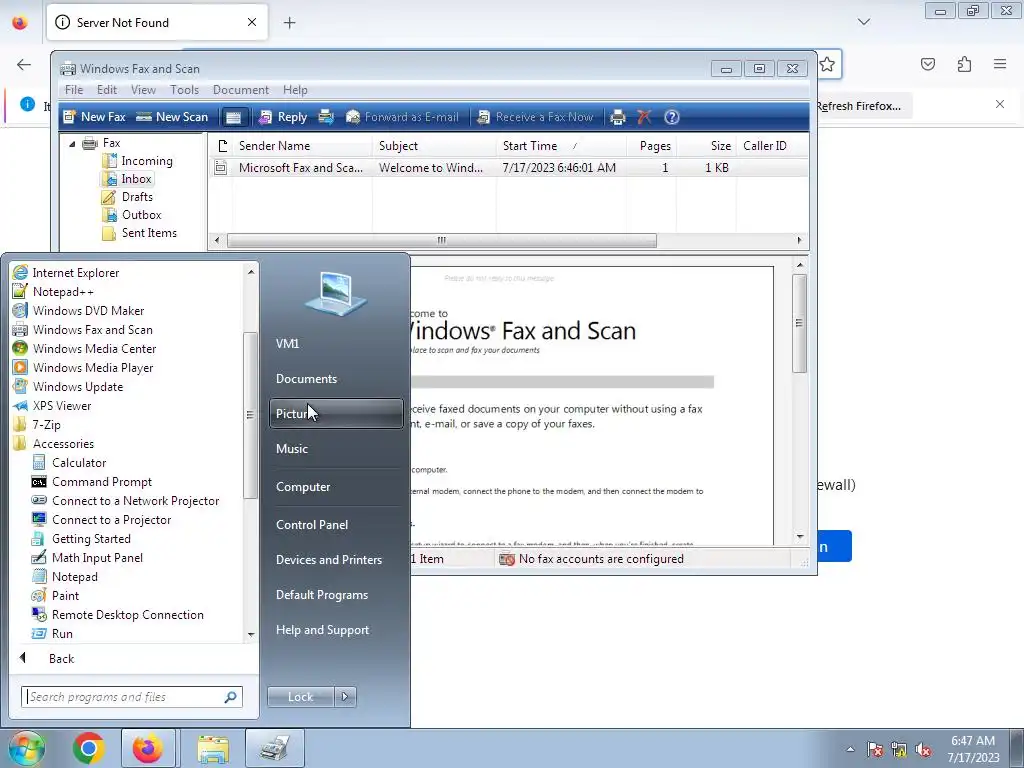Collapse the Fax tree node
This screenshot has height=768, width=1024.
pyautogui.click(x=72, y=143)
